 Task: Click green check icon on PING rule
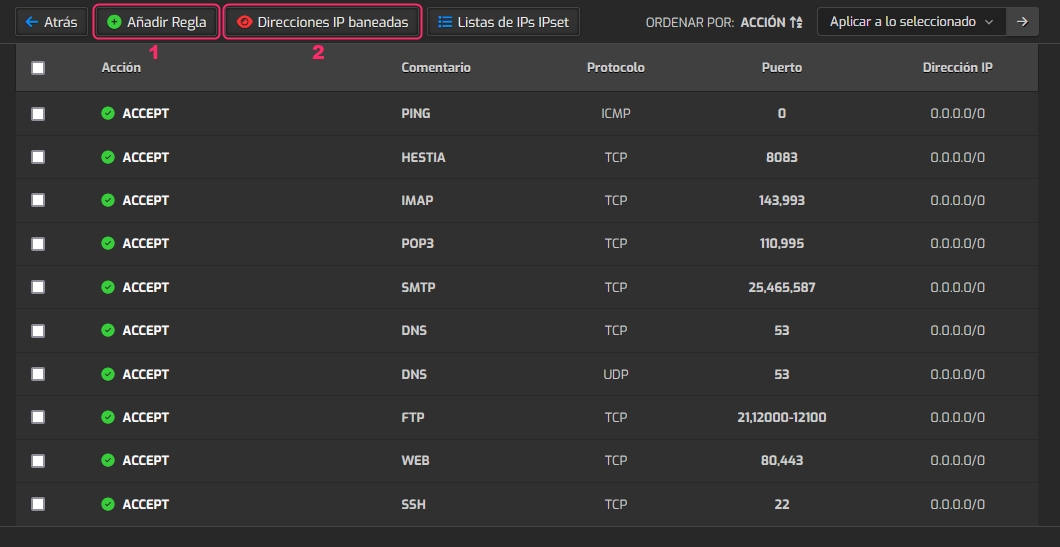pos(108,114)
